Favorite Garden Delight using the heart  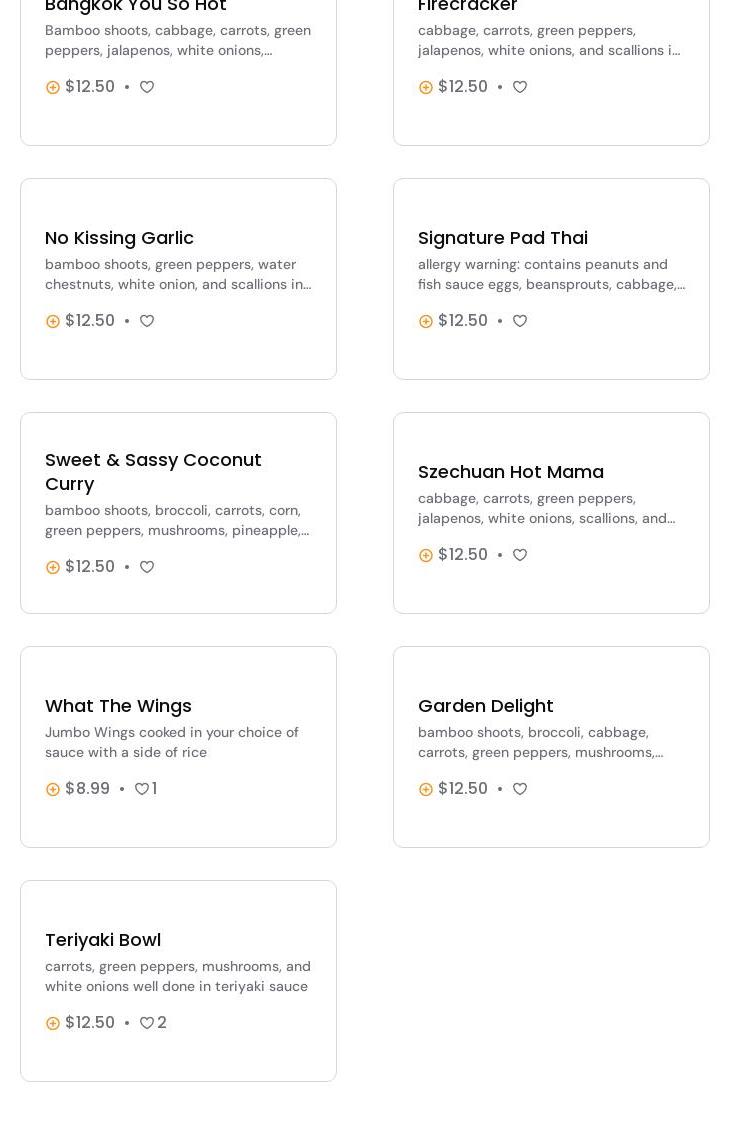pos(520,789)
